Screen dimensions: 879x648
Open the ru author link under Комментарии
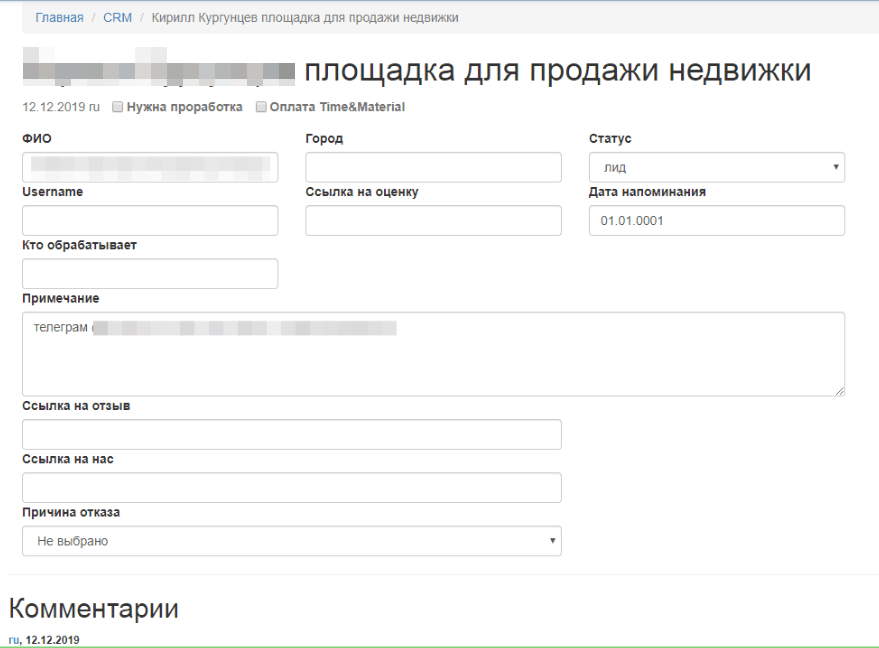(13, 639)
